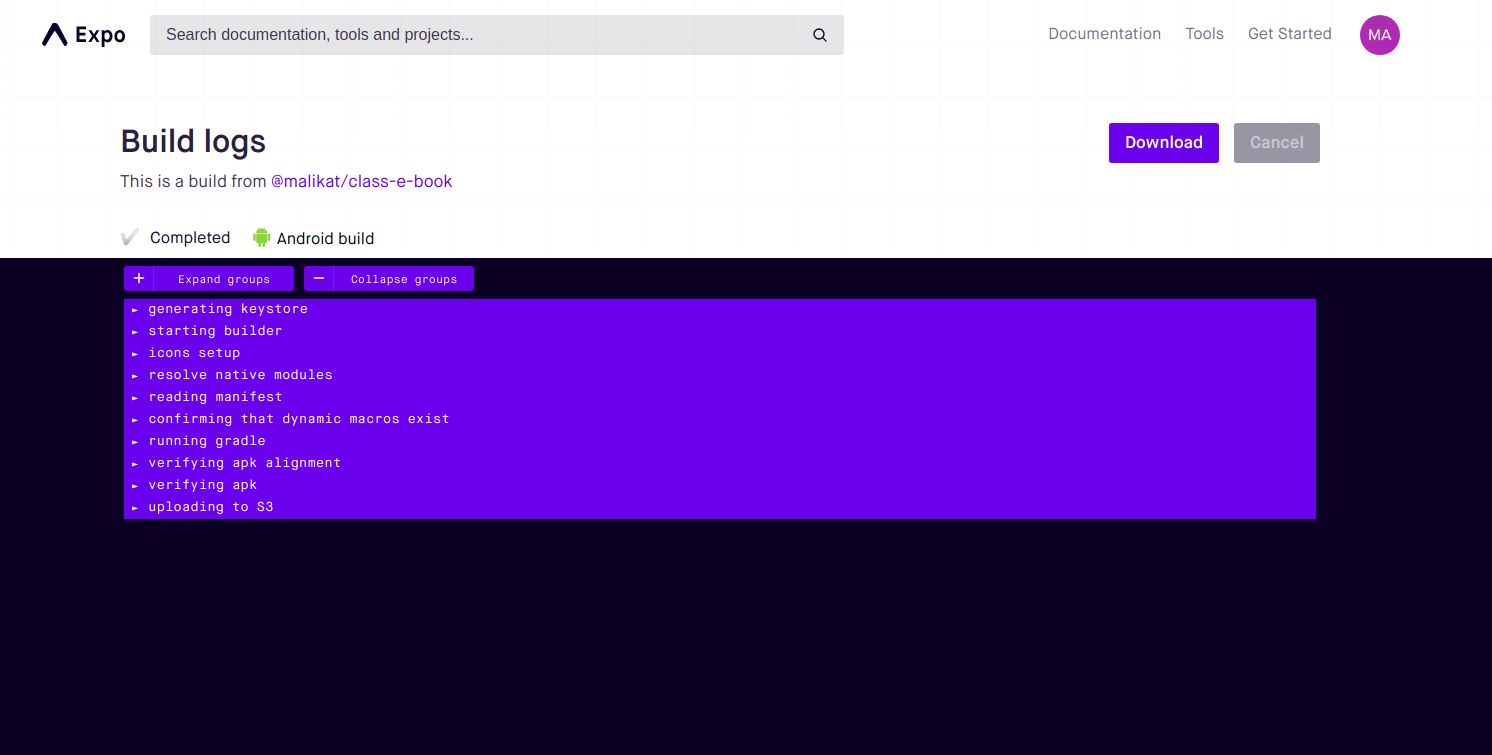Click the Get Started link
This screenshot has width=1492, height=755.
coord(1289,33)
